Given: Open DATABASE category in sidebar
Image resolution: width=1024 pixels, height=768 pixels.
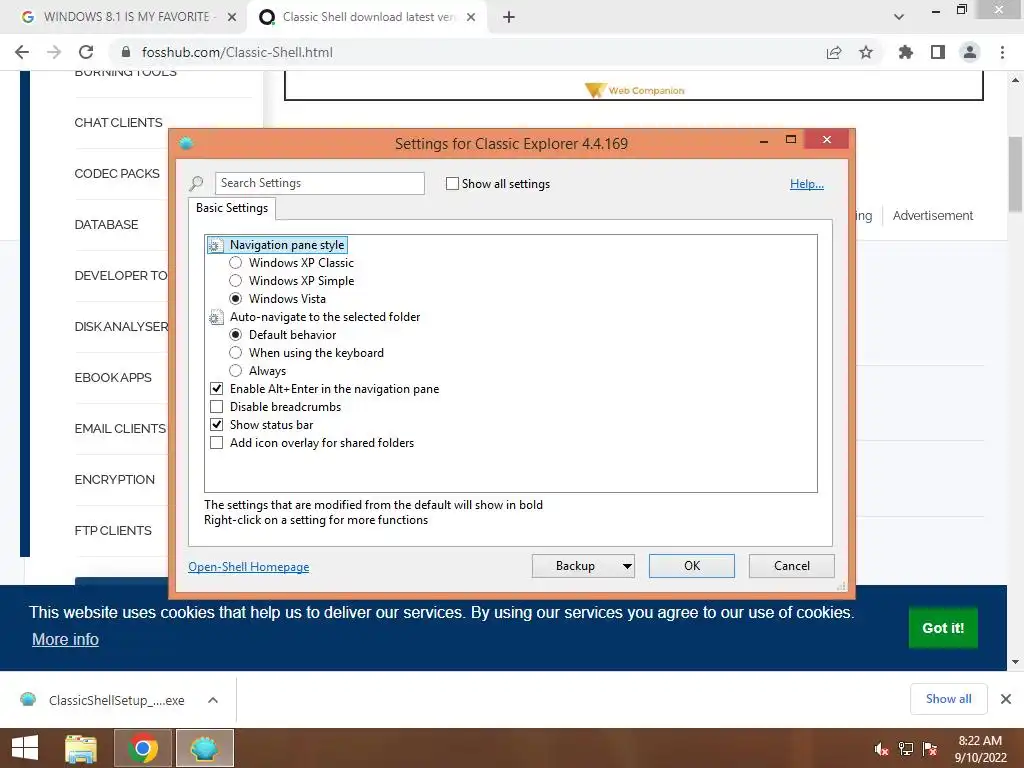Looking at the screenshot, I should click(106, 225).
